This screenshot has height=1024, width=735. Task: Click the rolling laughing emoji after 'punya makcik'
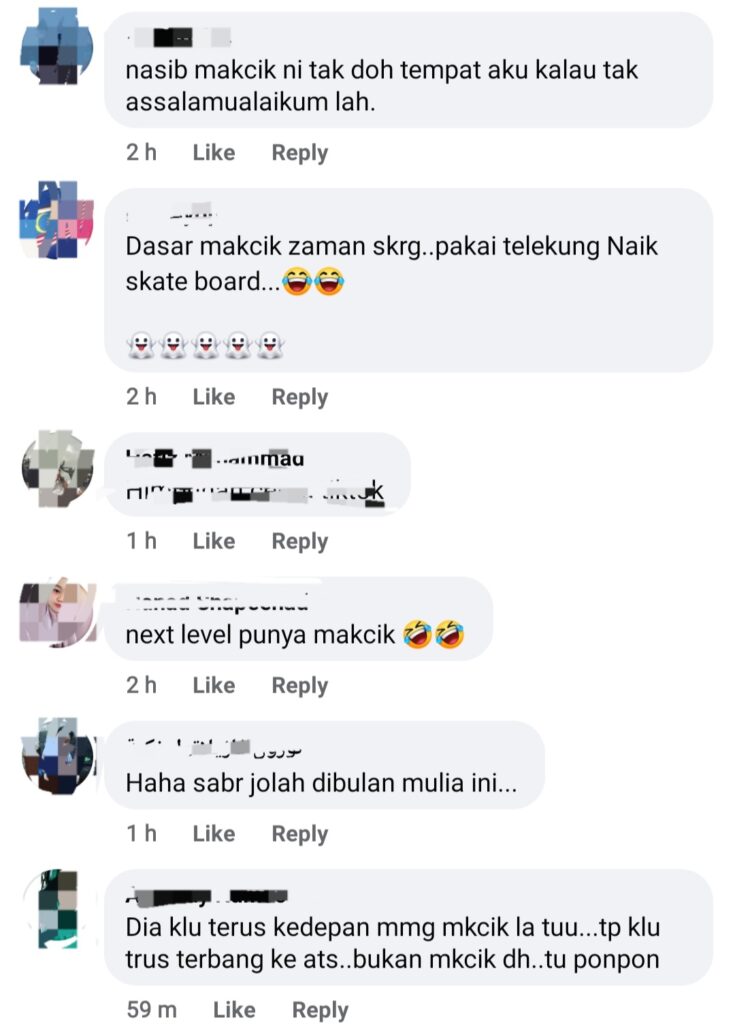pyautogui.click(x=433, y=634)
